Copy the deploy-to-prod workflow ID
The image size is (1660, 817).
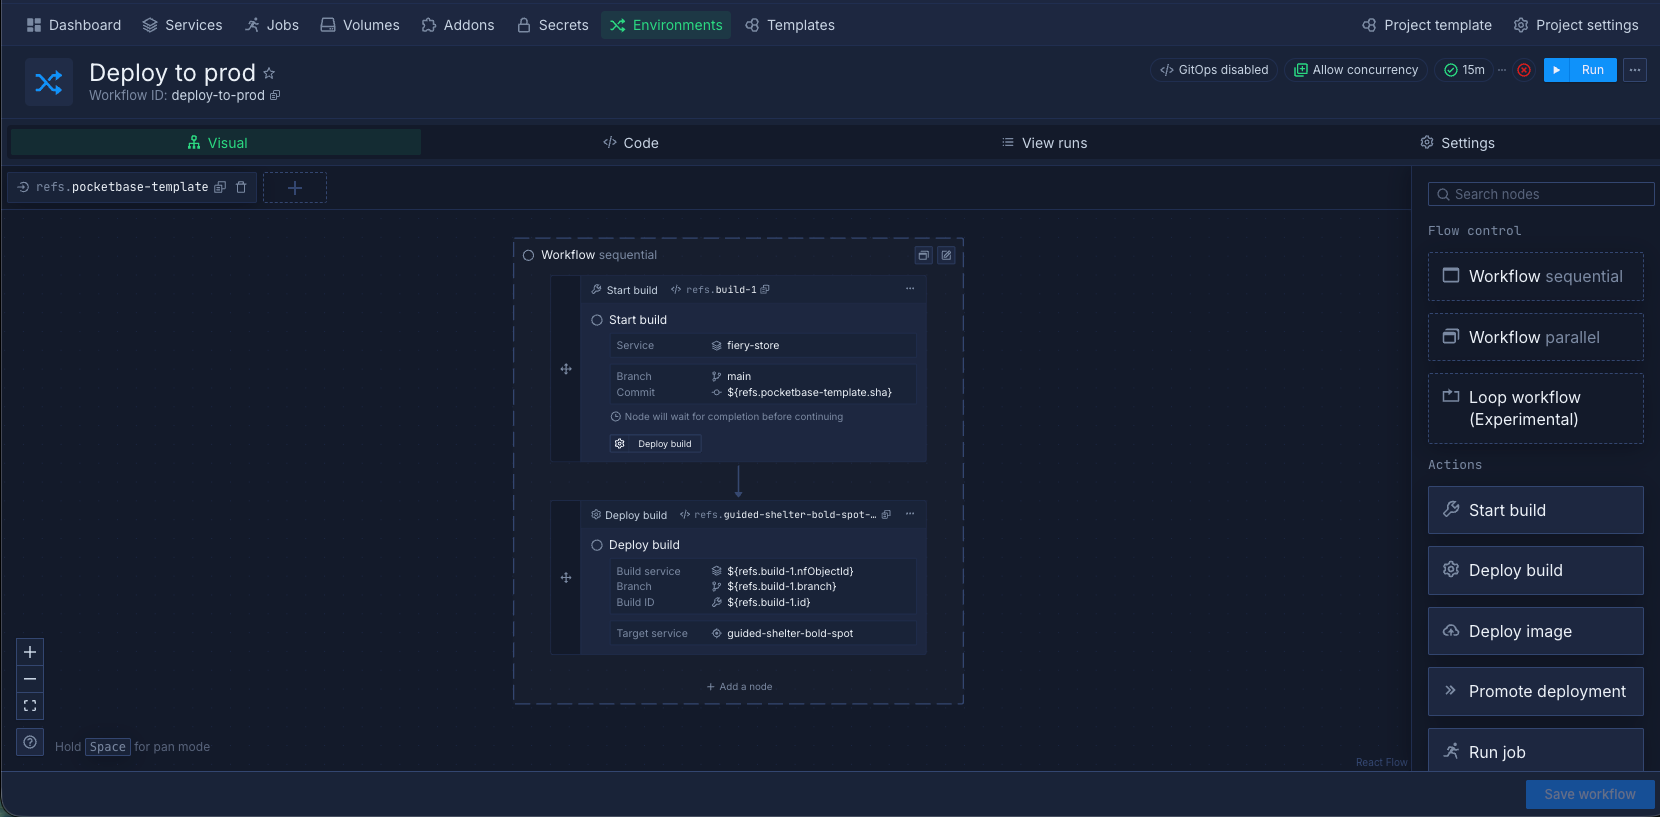[x=275, y=96]
